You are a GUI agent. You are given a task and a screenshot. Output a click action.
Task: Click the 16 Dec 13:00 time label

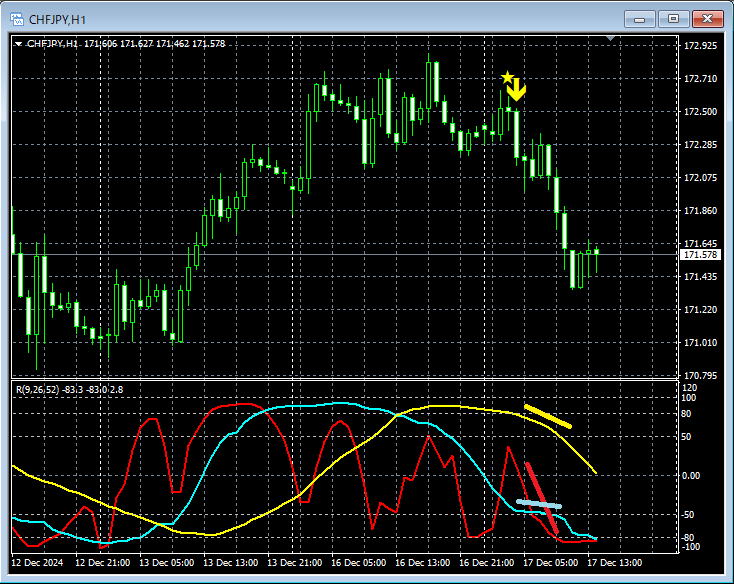coord(422,562)
